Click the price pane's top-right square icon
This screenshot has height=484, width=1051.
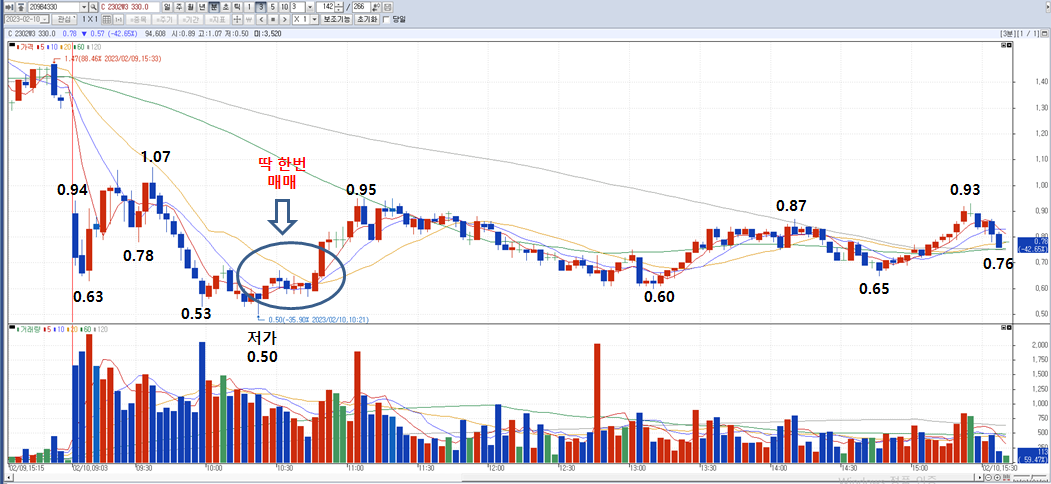(x=1009, y=46)
